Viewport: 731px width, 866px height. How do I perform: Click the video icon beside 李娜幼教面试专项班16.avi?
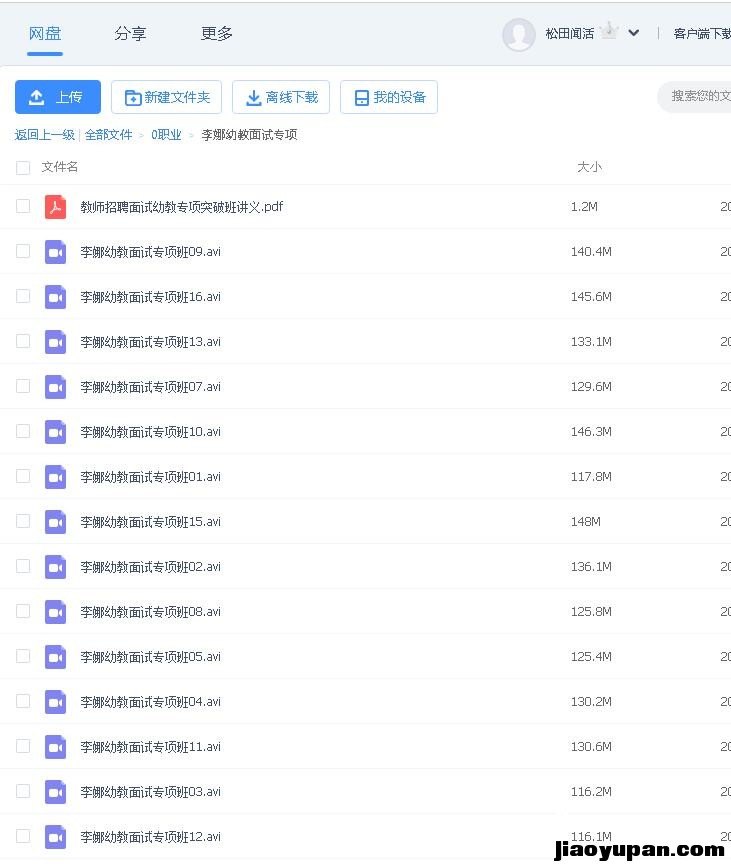click(55, 297)
